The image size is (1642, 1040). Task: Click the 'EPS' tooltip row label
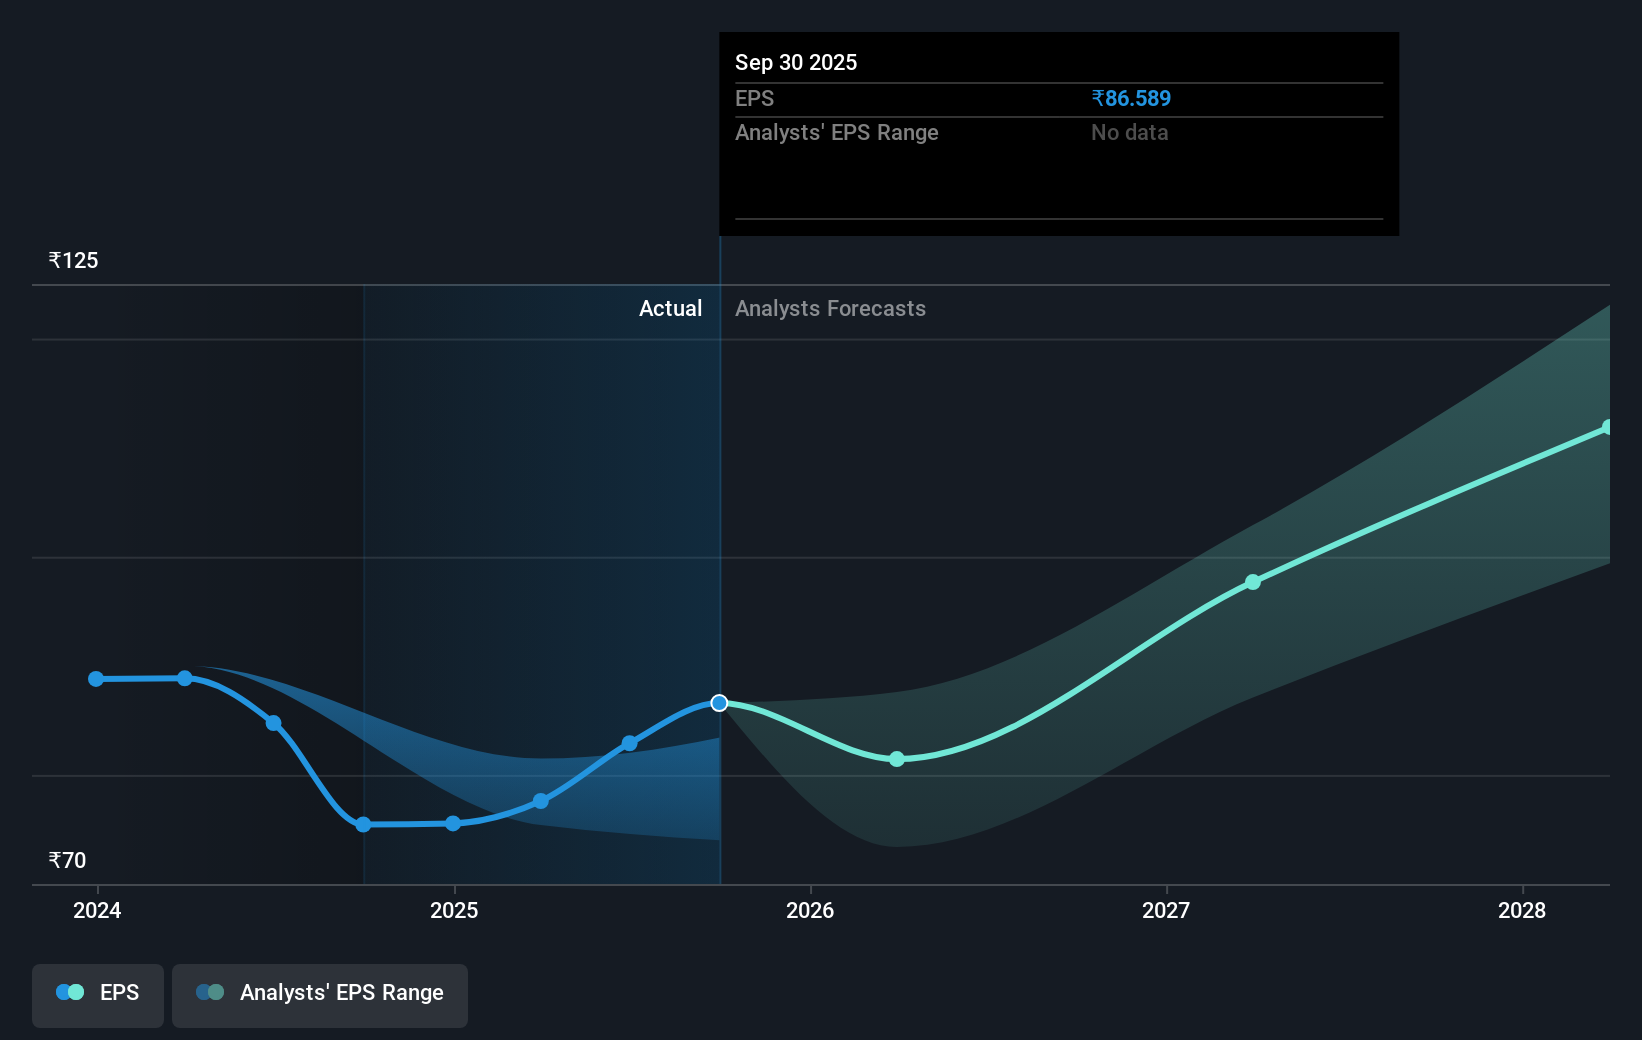click(x=755, y=99)
